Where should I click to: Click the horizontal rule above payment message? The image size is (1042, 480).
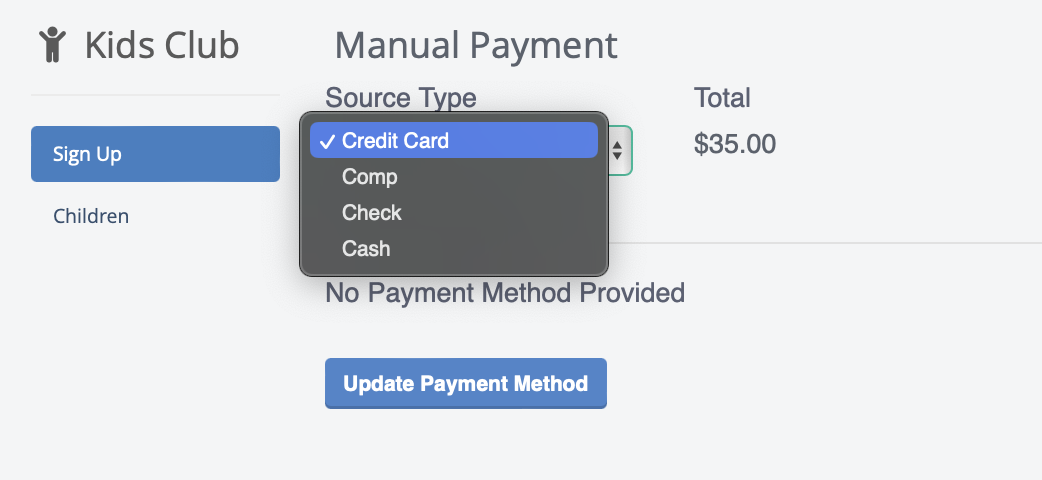tap(820, 242)
